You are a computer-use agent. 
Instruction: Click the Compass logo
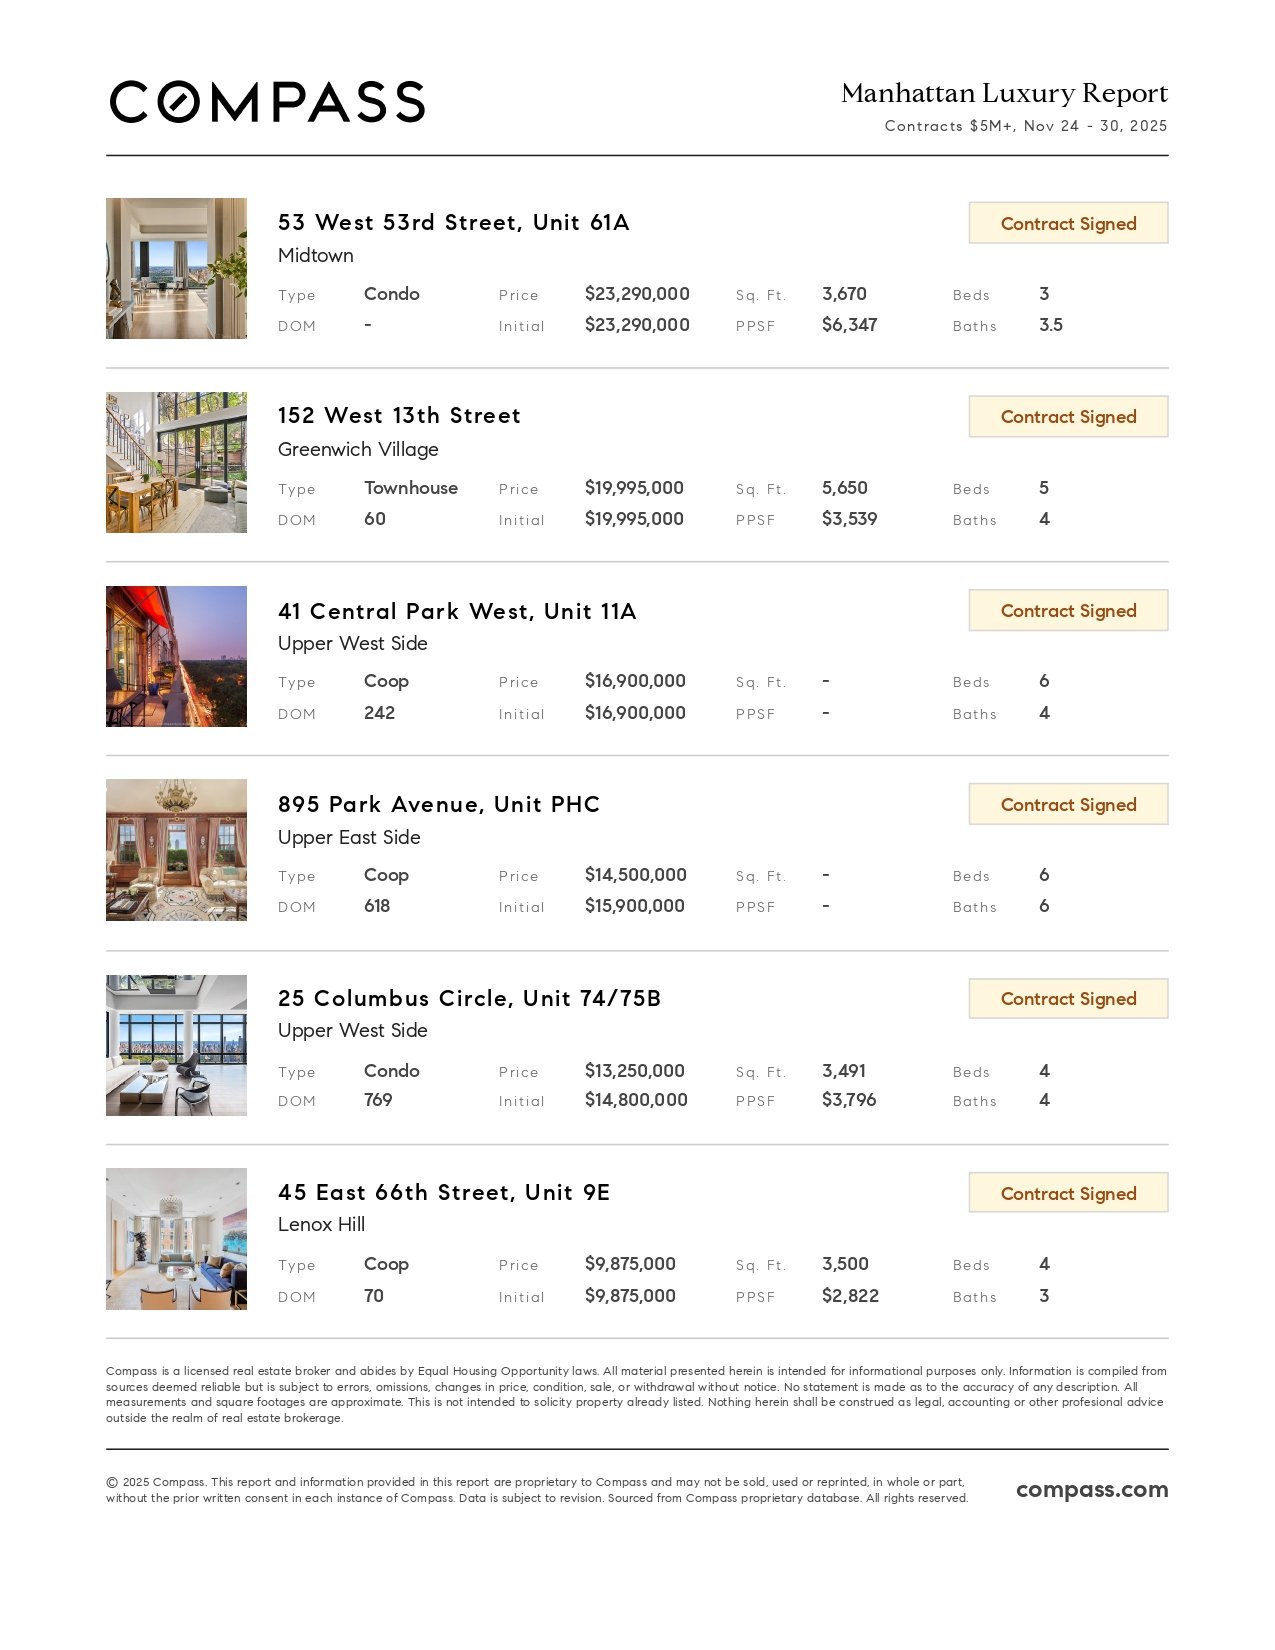[267, 102]
